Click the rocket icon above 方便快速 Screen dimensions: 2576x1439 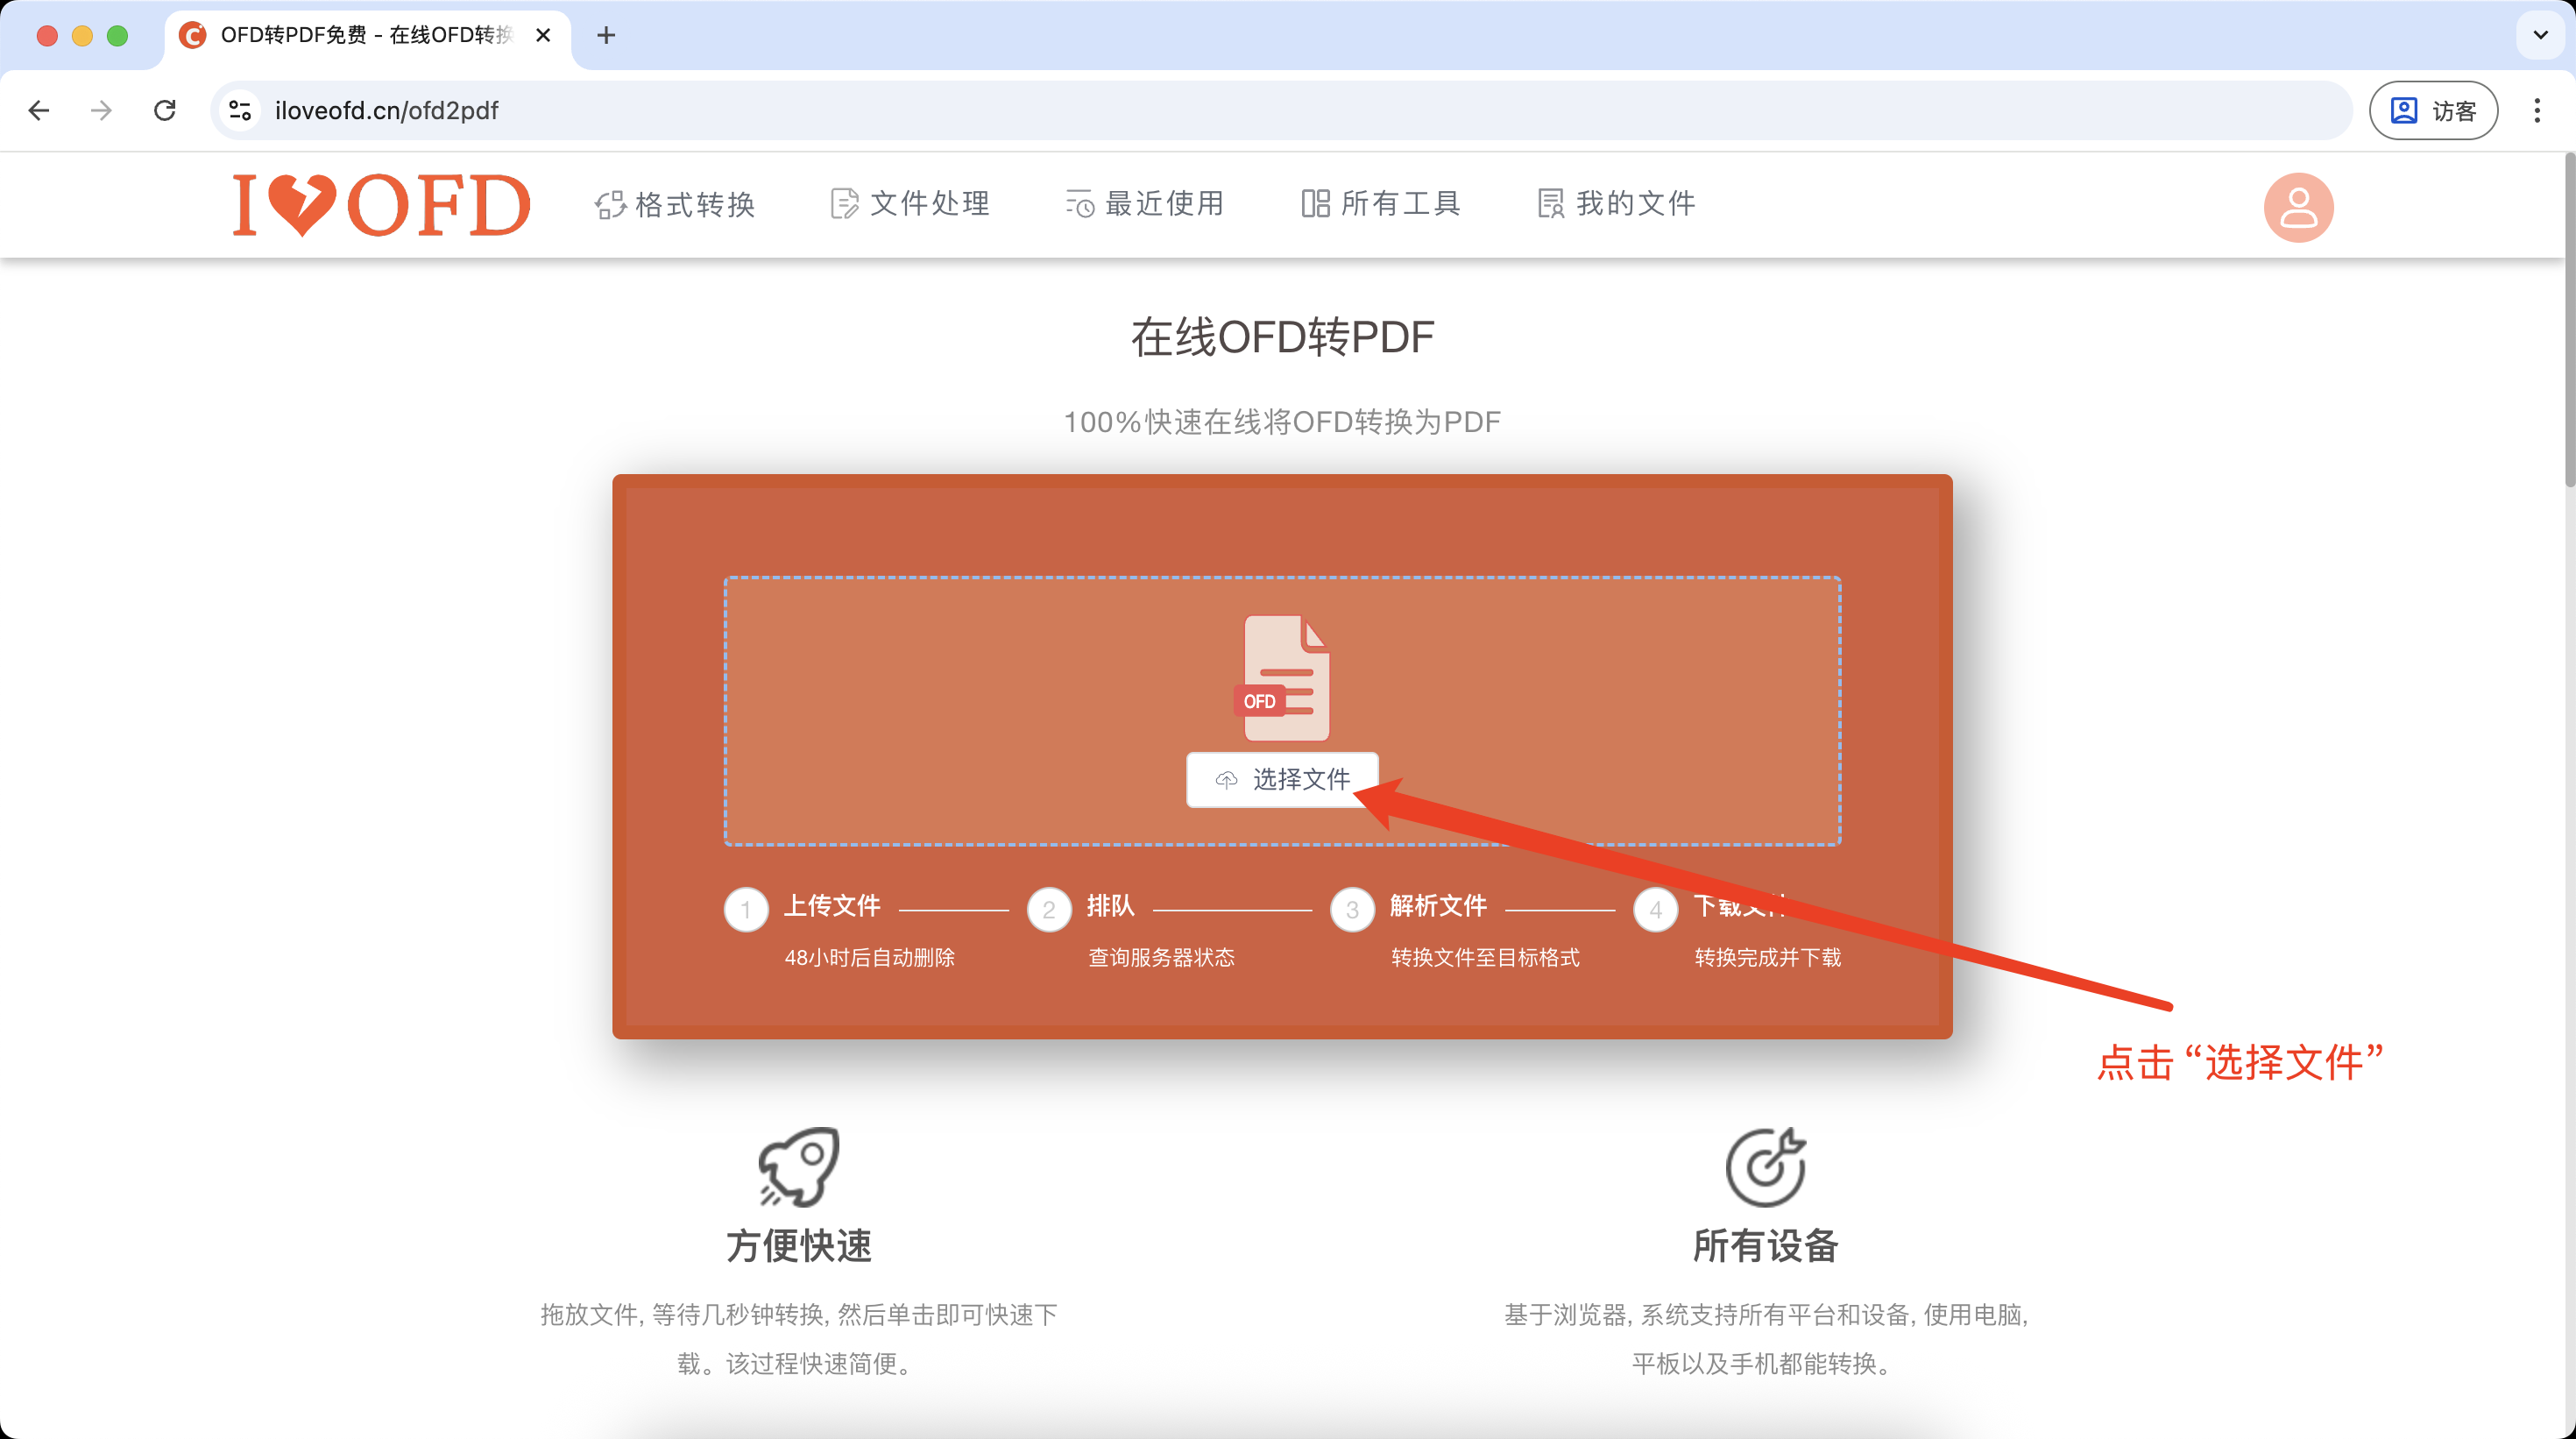(797, 1167)
